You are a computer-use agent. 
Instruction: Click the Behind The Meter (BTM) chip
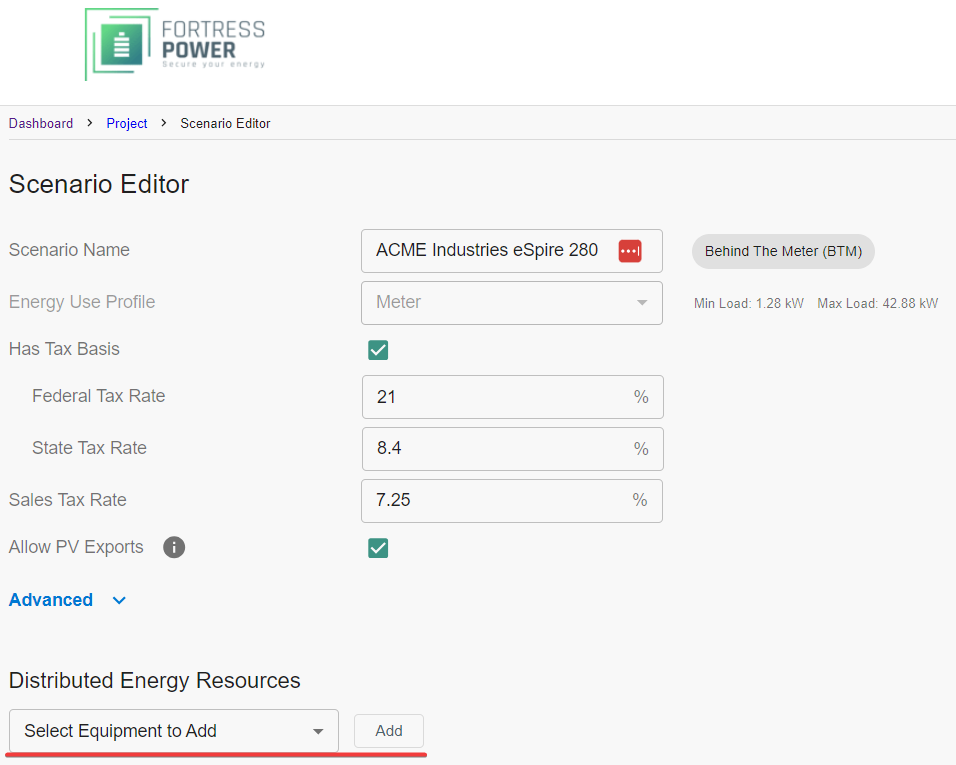tap(783, 251)
